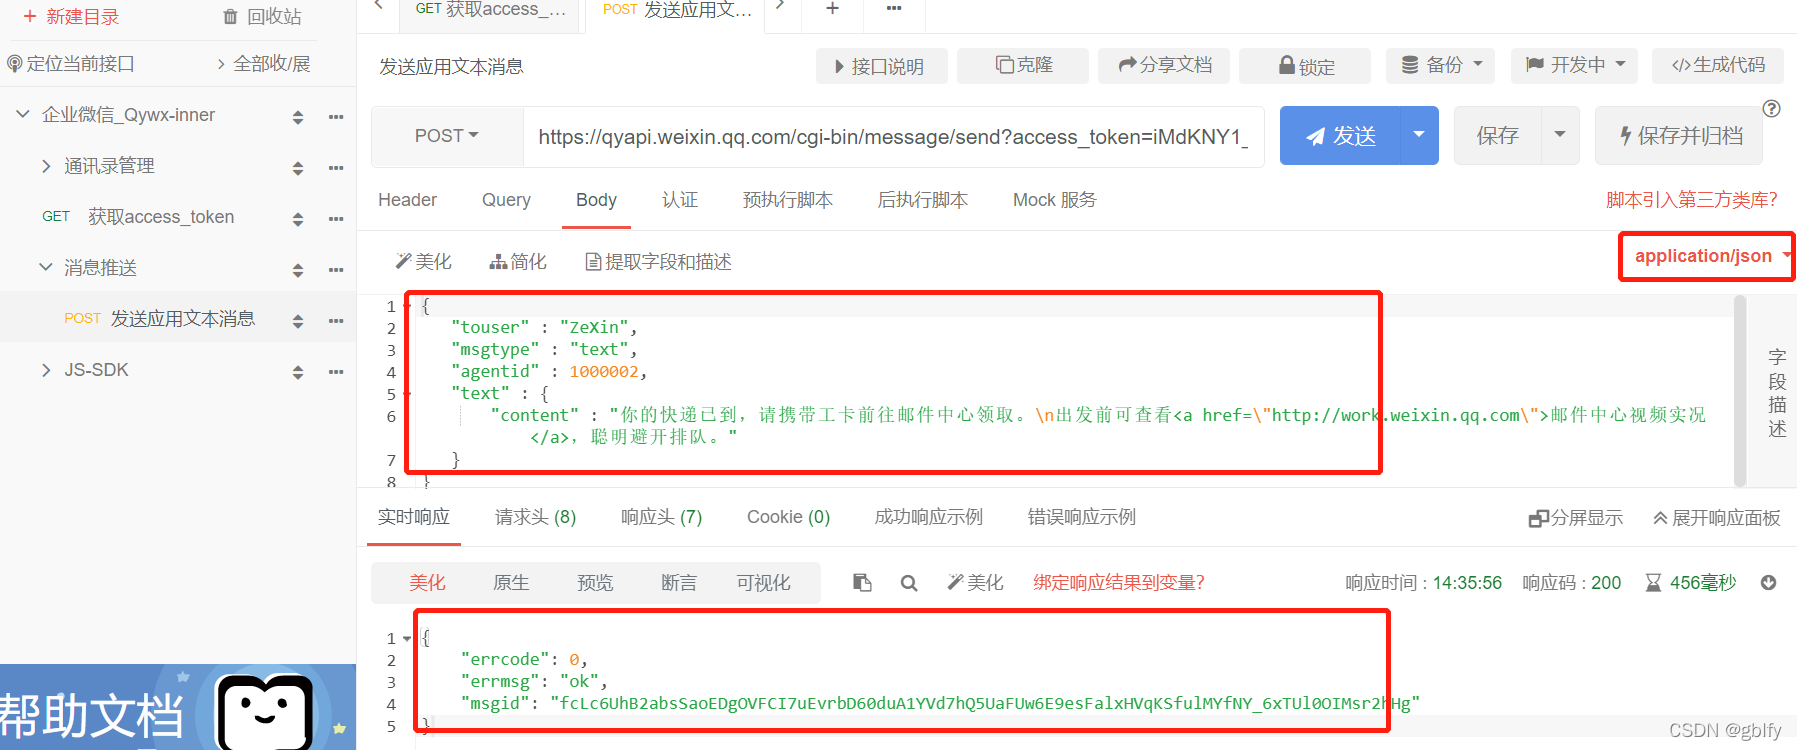Click the 克隆 clone button

coord(1023,65)
